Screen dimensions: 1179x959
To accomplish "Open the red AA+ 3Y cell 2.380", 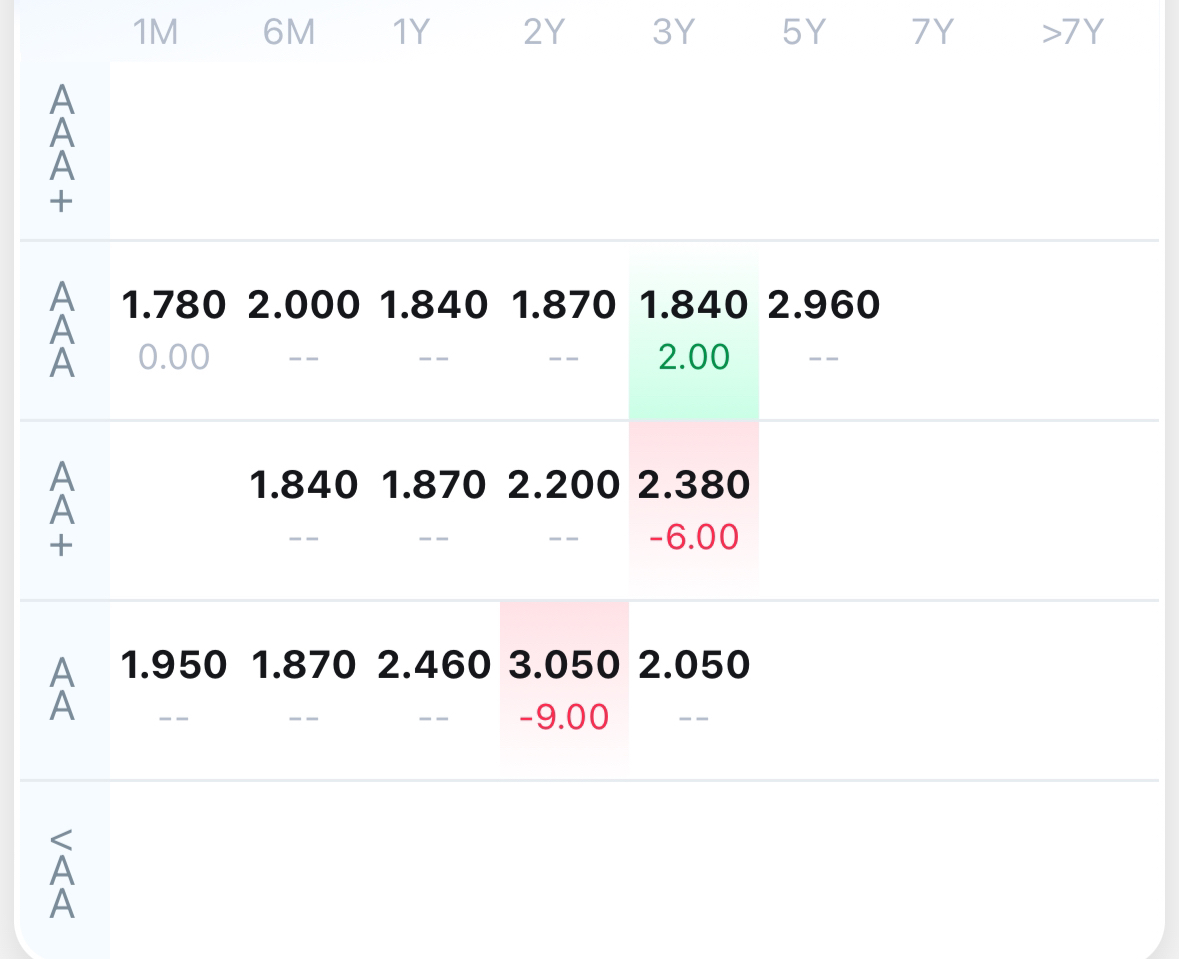I will tap(694, 508).
